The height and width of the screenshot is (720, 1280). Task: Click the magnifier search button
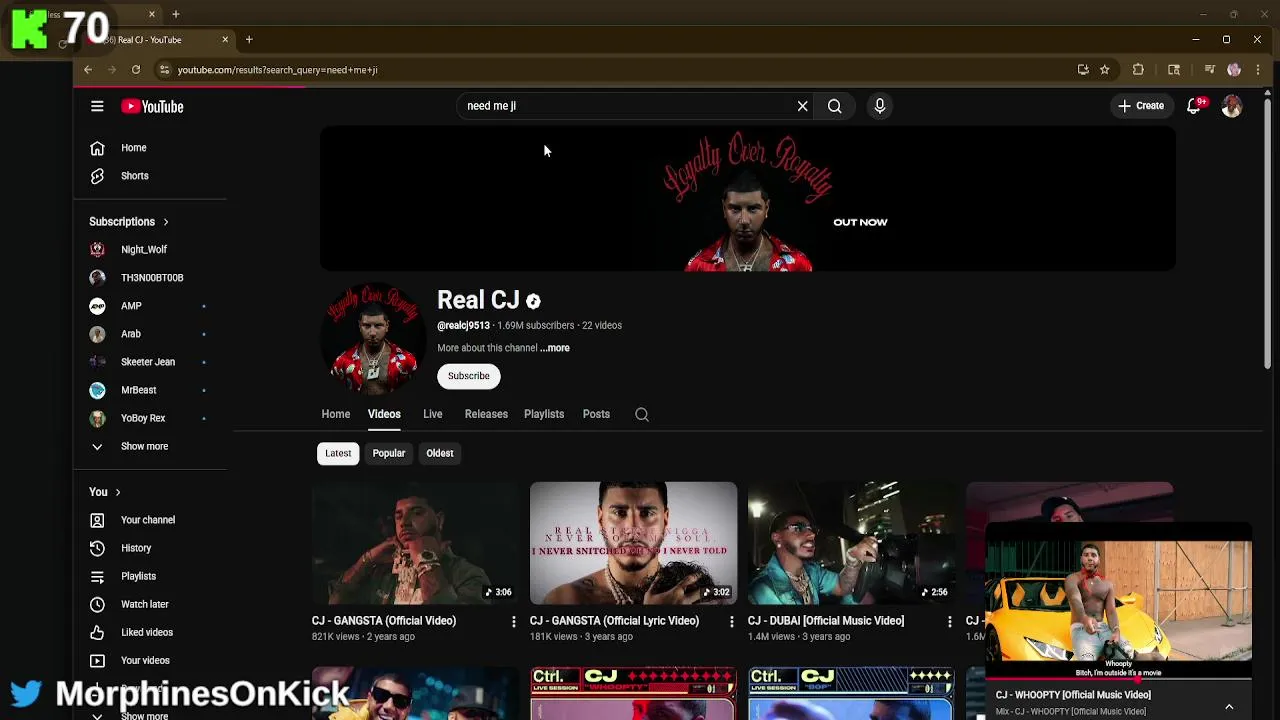[834, 106]
